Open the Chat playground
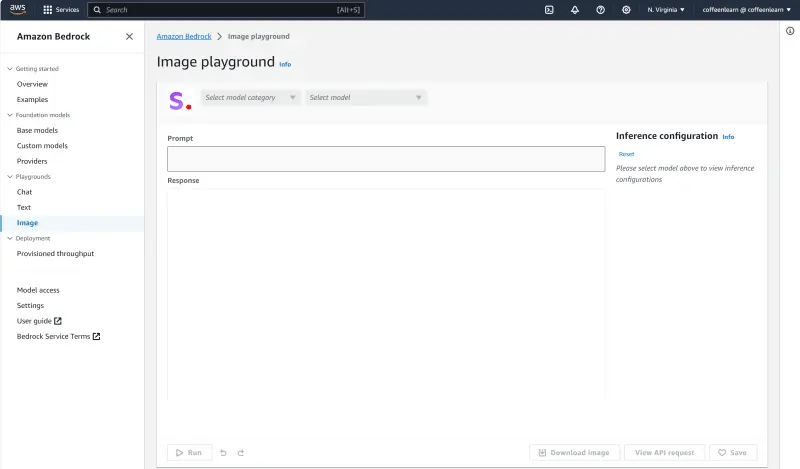This screenshot has width=800, height=469. (x=24, y=192)
